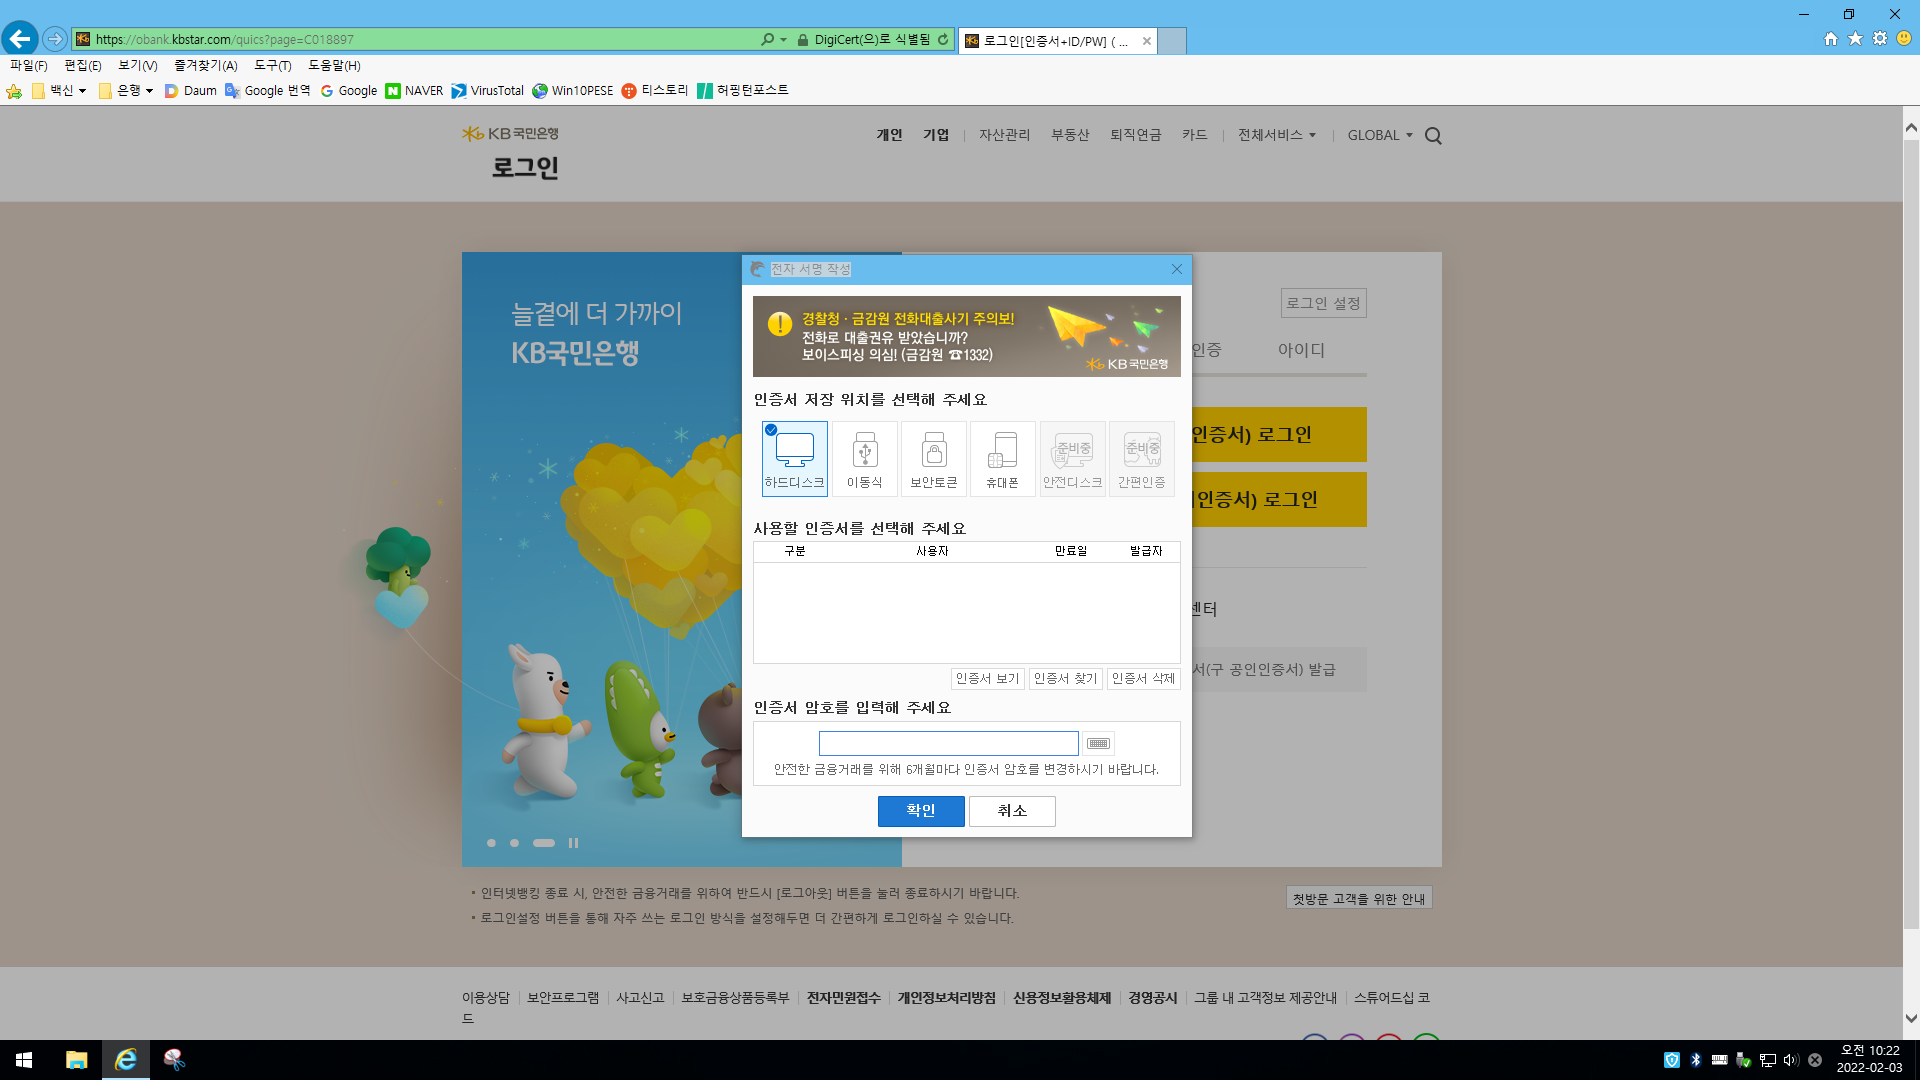Click the 인증서 찾기 button
The image size is (1920, 1080).
1065,678
